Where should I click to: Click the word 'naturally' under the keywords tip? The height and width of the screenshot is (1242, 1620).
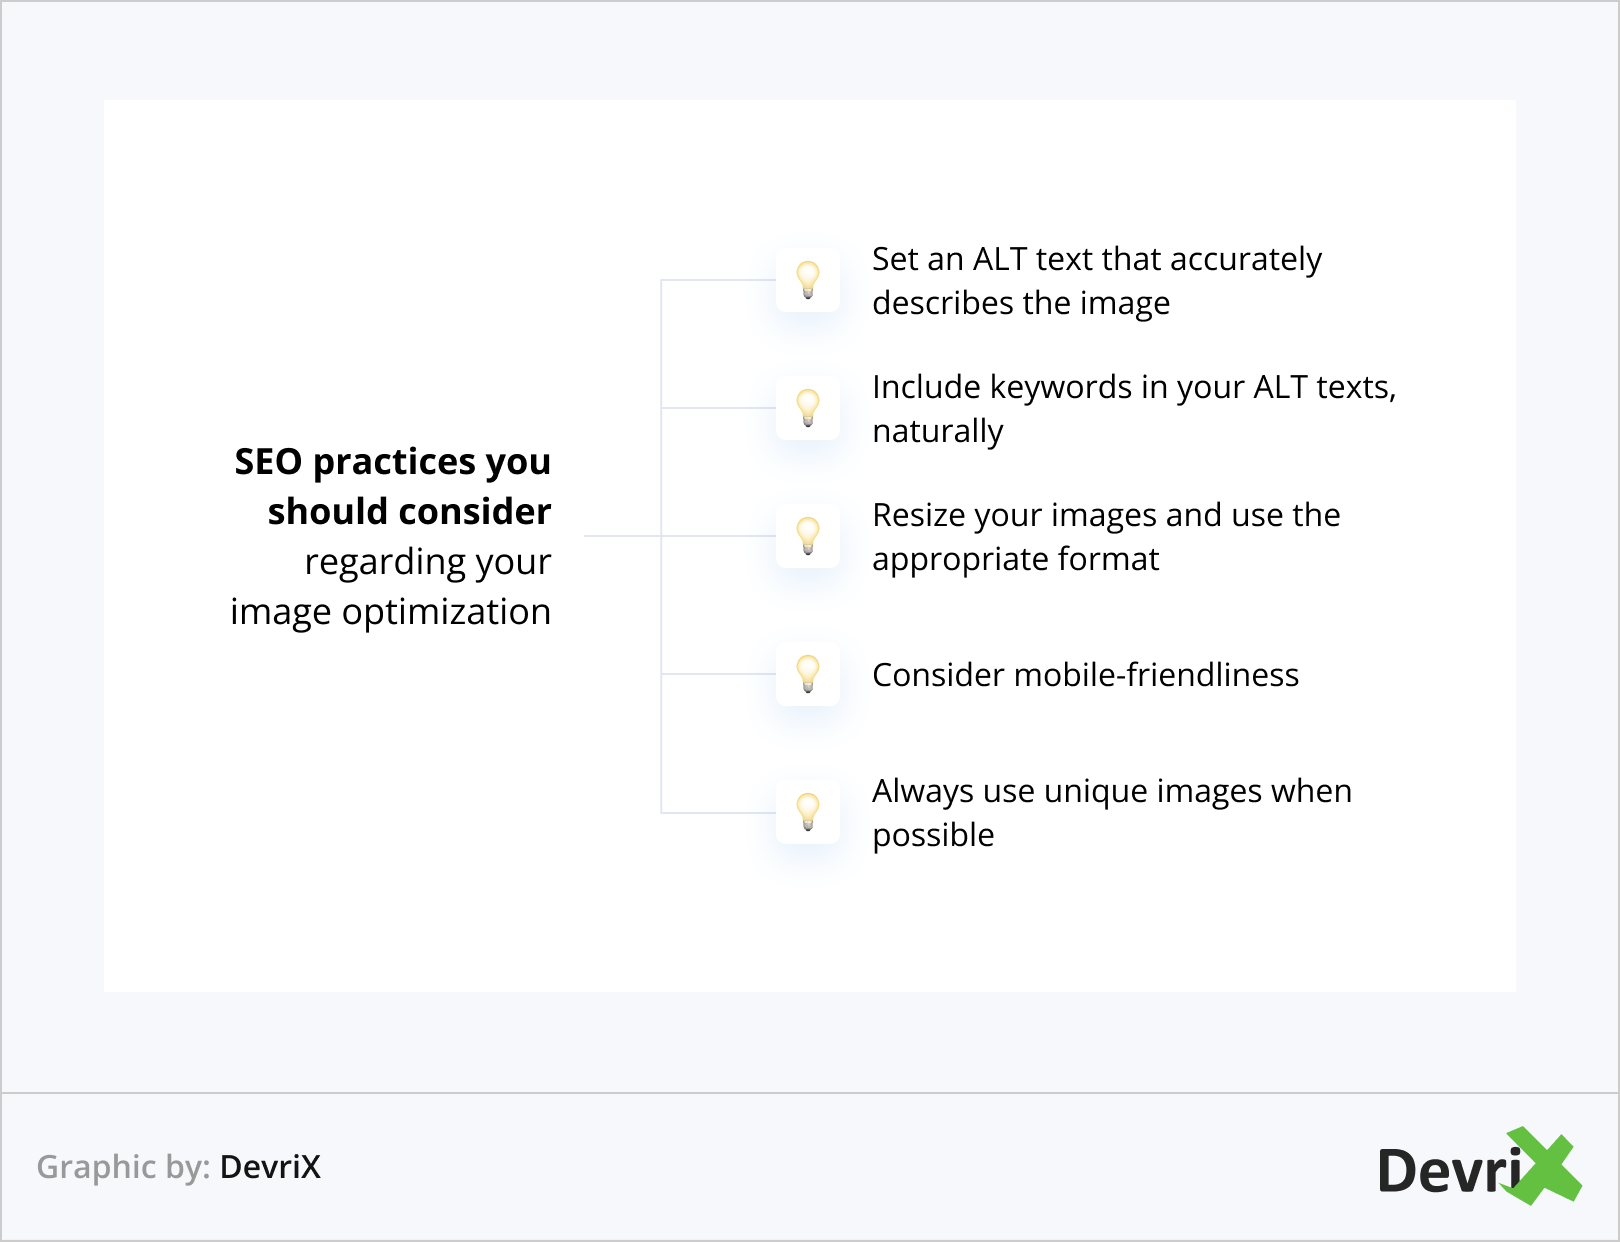937,431
